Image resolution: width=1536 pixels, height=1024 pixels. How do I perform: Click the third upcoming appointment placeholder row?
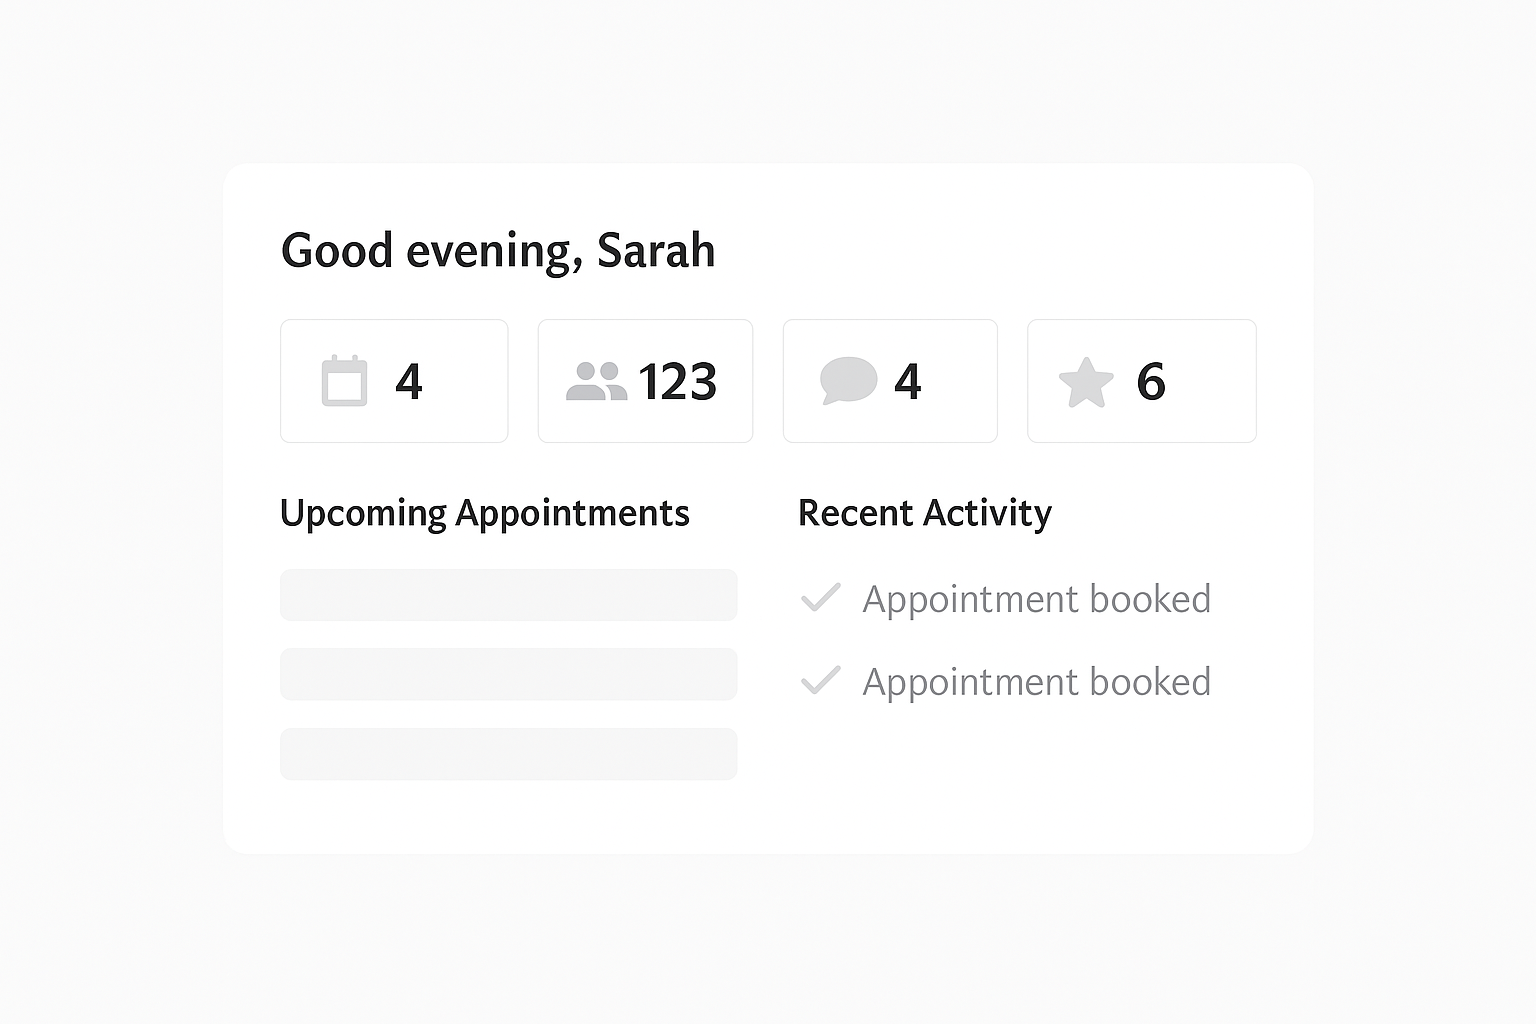(508, 754)
